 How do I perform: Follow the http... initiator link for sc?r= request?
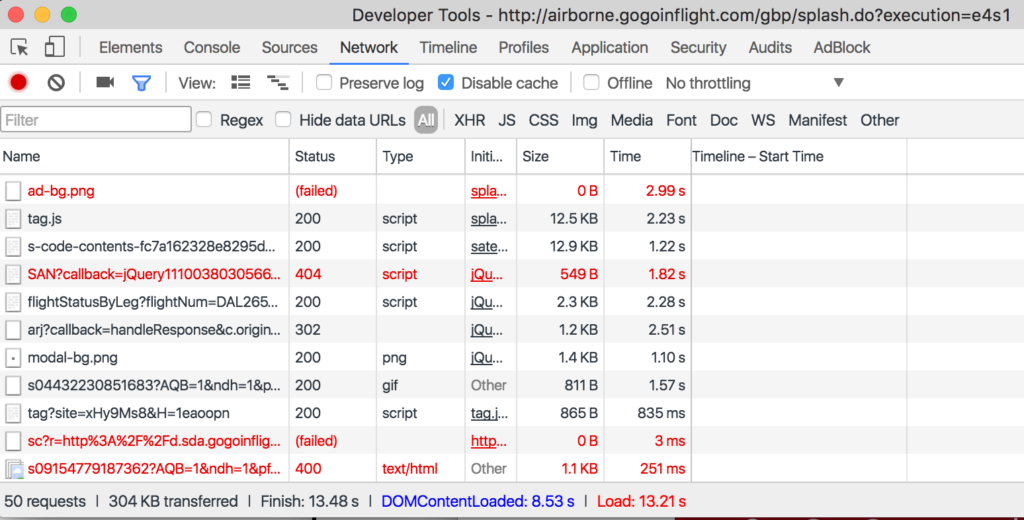point(489,442)
